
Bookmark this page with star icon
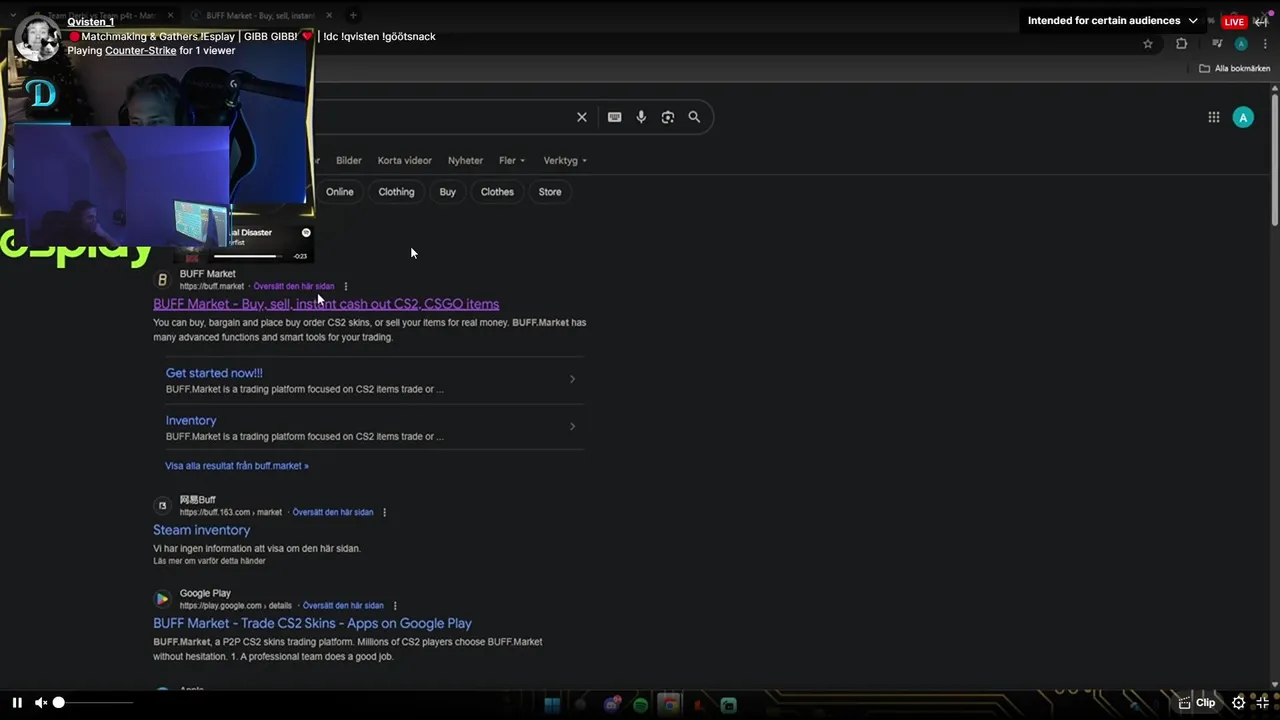(x=1148, y=44)
